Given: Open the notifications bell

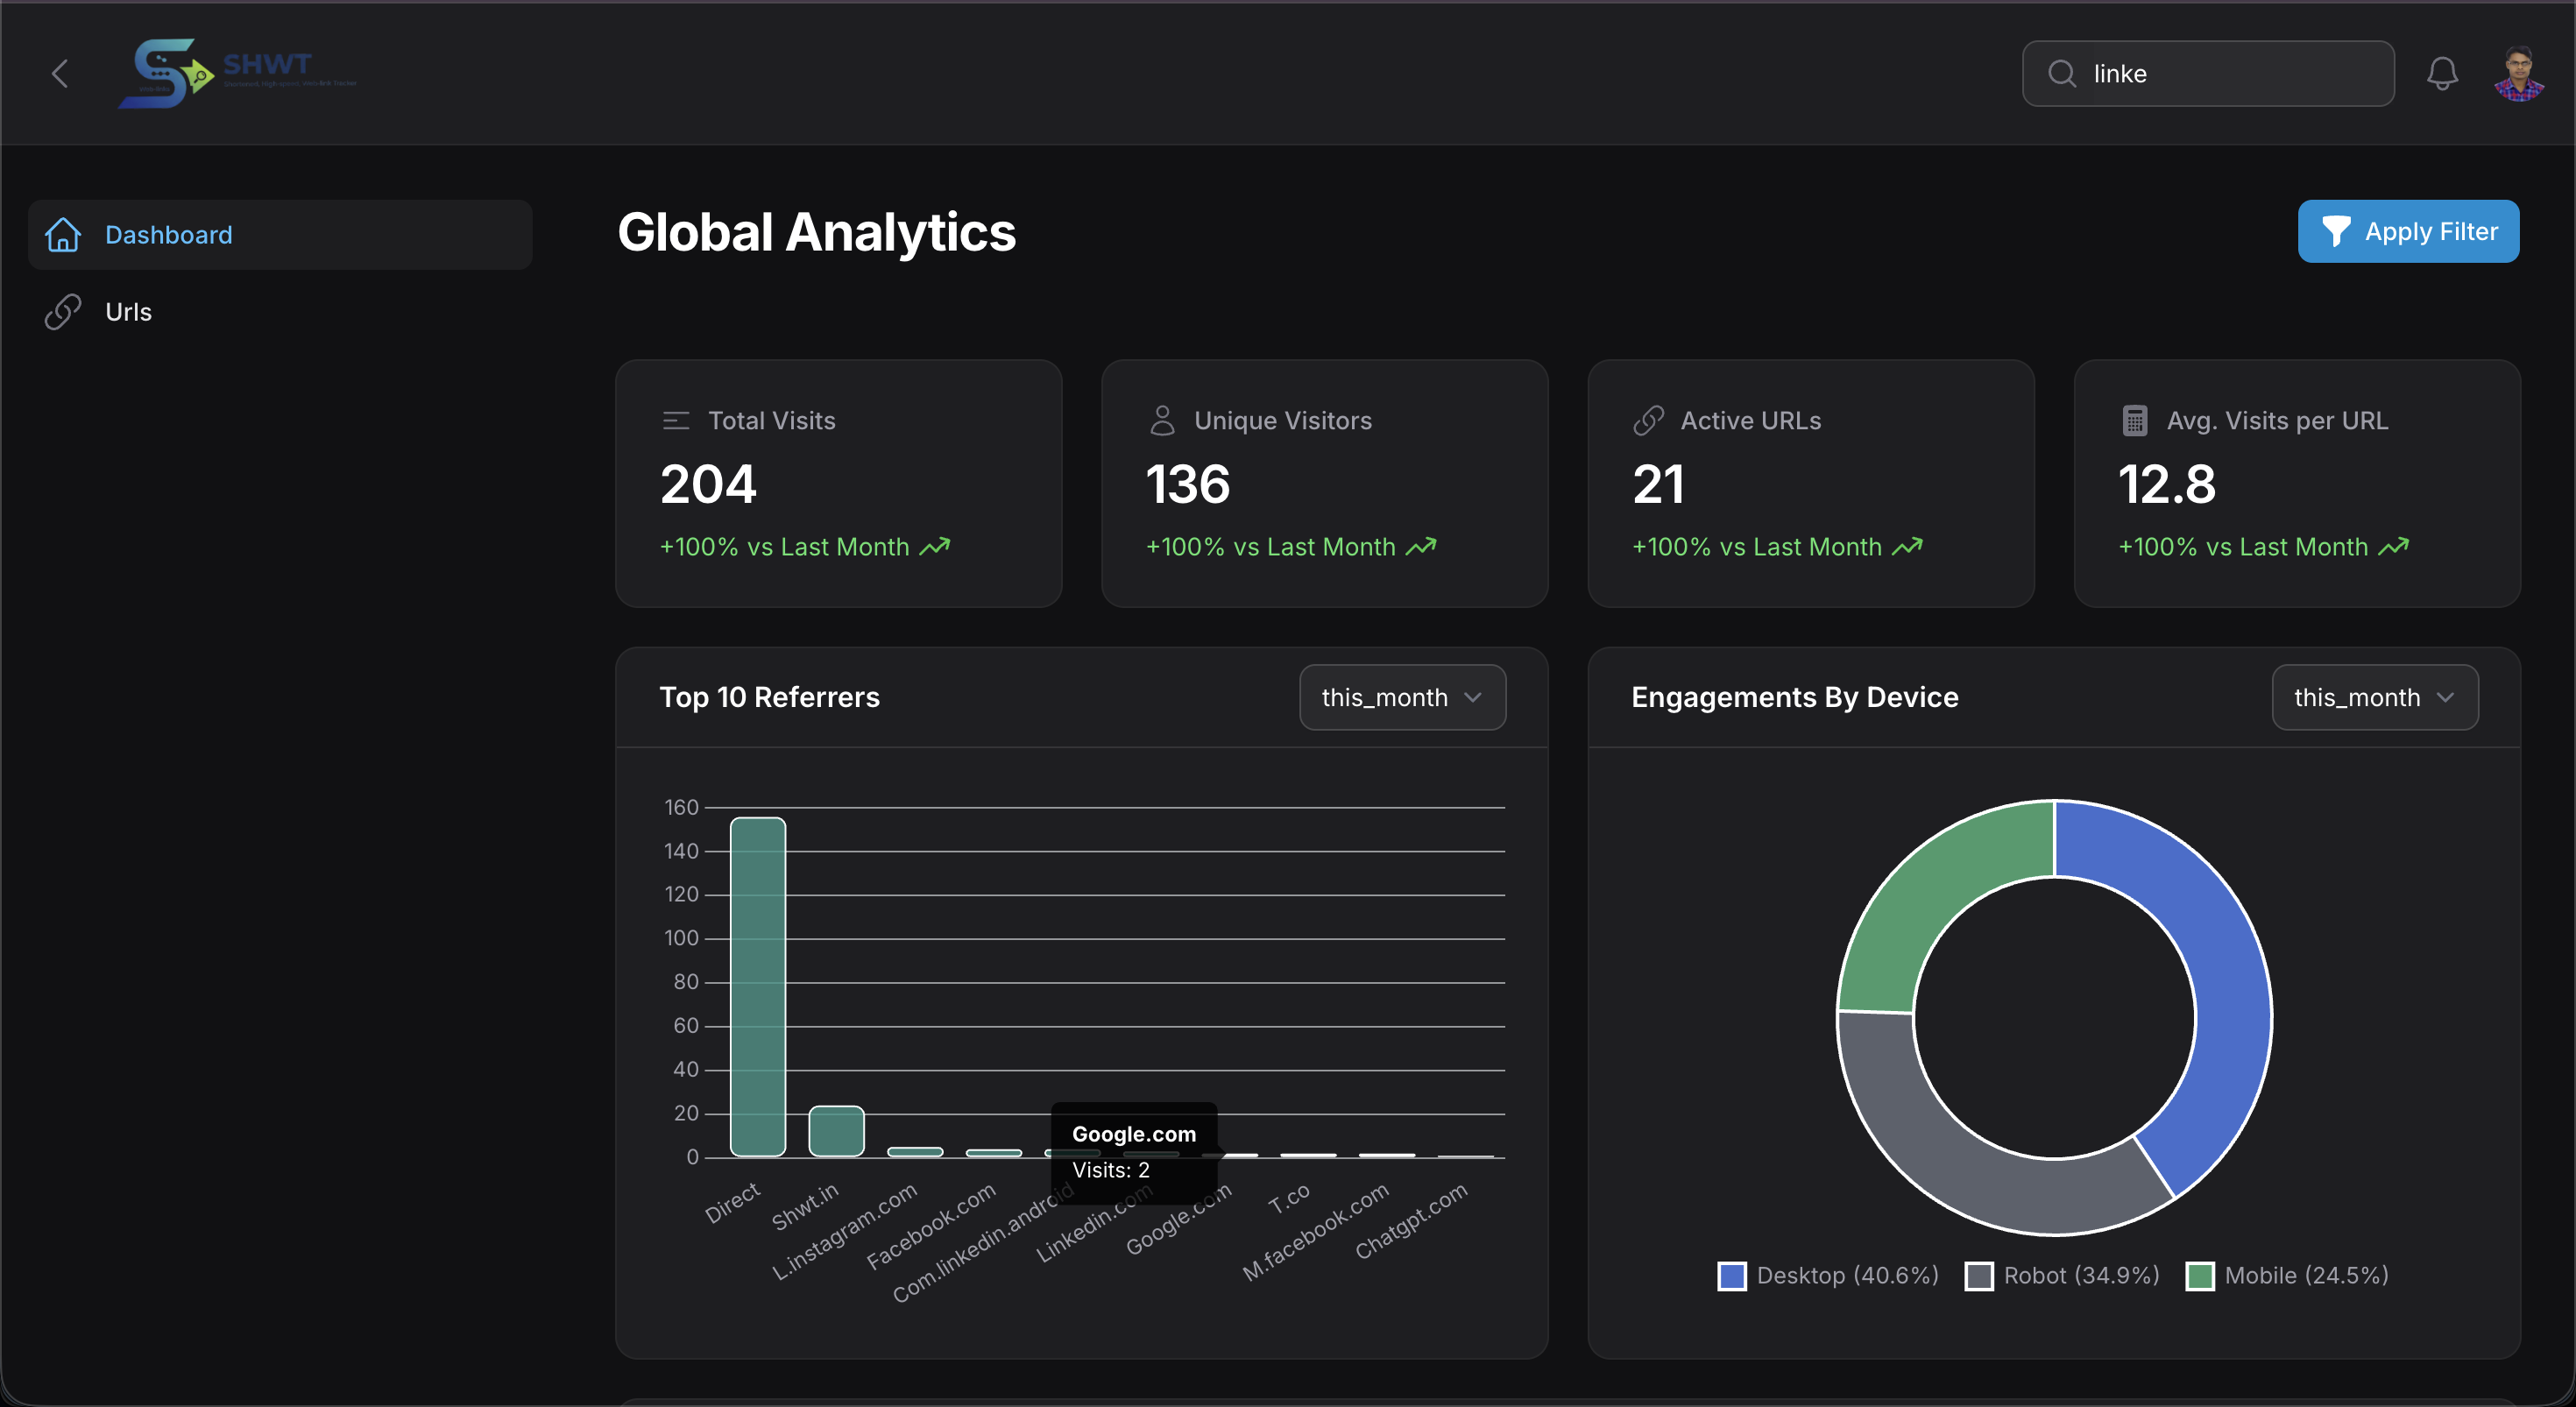Looking at the screenshot, I should coord(2442,73).
